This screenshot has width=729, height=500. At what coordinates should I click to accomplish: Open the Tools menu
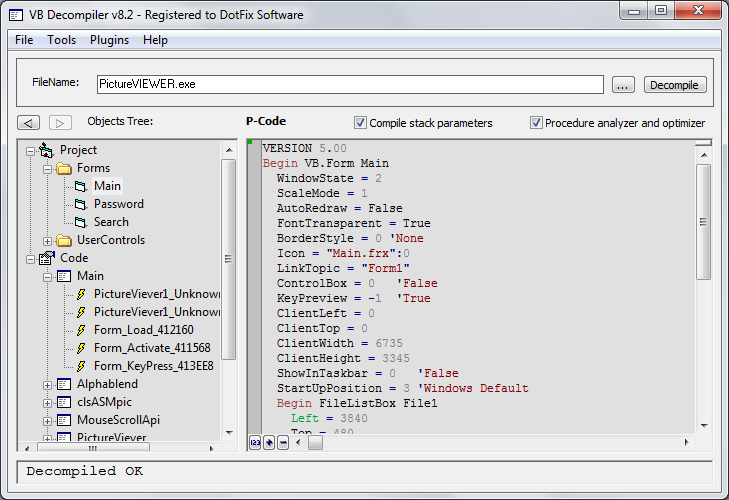tap(61, 40)
